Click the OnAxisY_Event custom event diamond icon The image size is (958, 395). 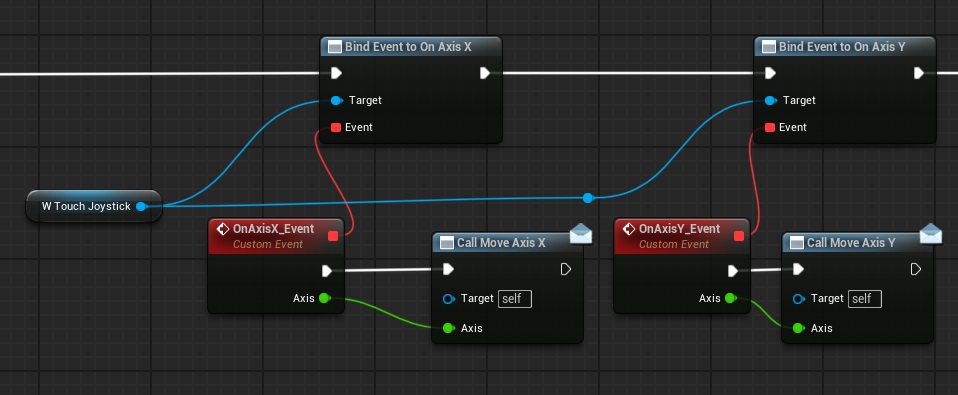tap(629, 229)
